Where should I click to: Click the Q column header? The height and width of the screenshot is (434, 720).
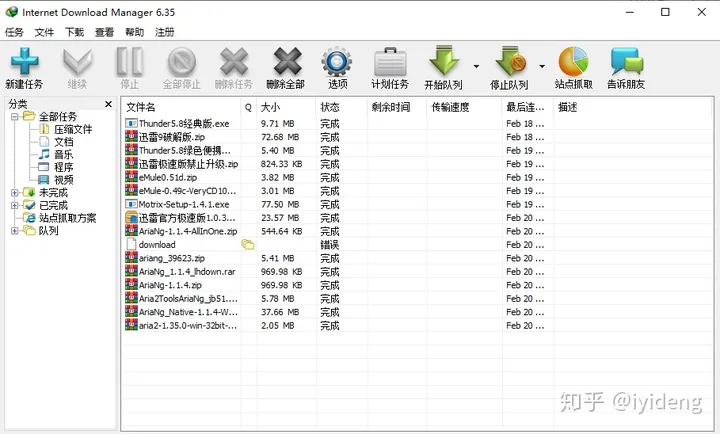point(248,107)
